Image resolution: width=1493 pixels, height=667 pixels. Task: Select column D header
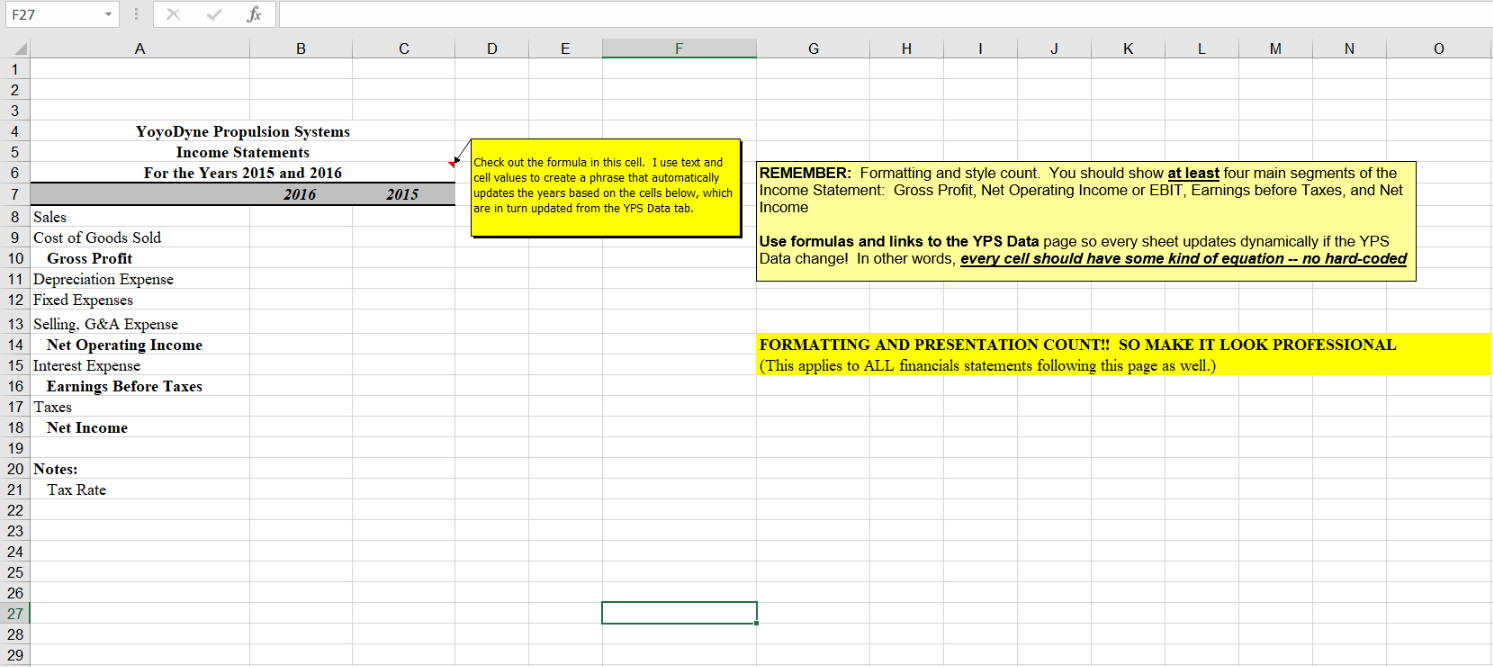coord(491,48)
